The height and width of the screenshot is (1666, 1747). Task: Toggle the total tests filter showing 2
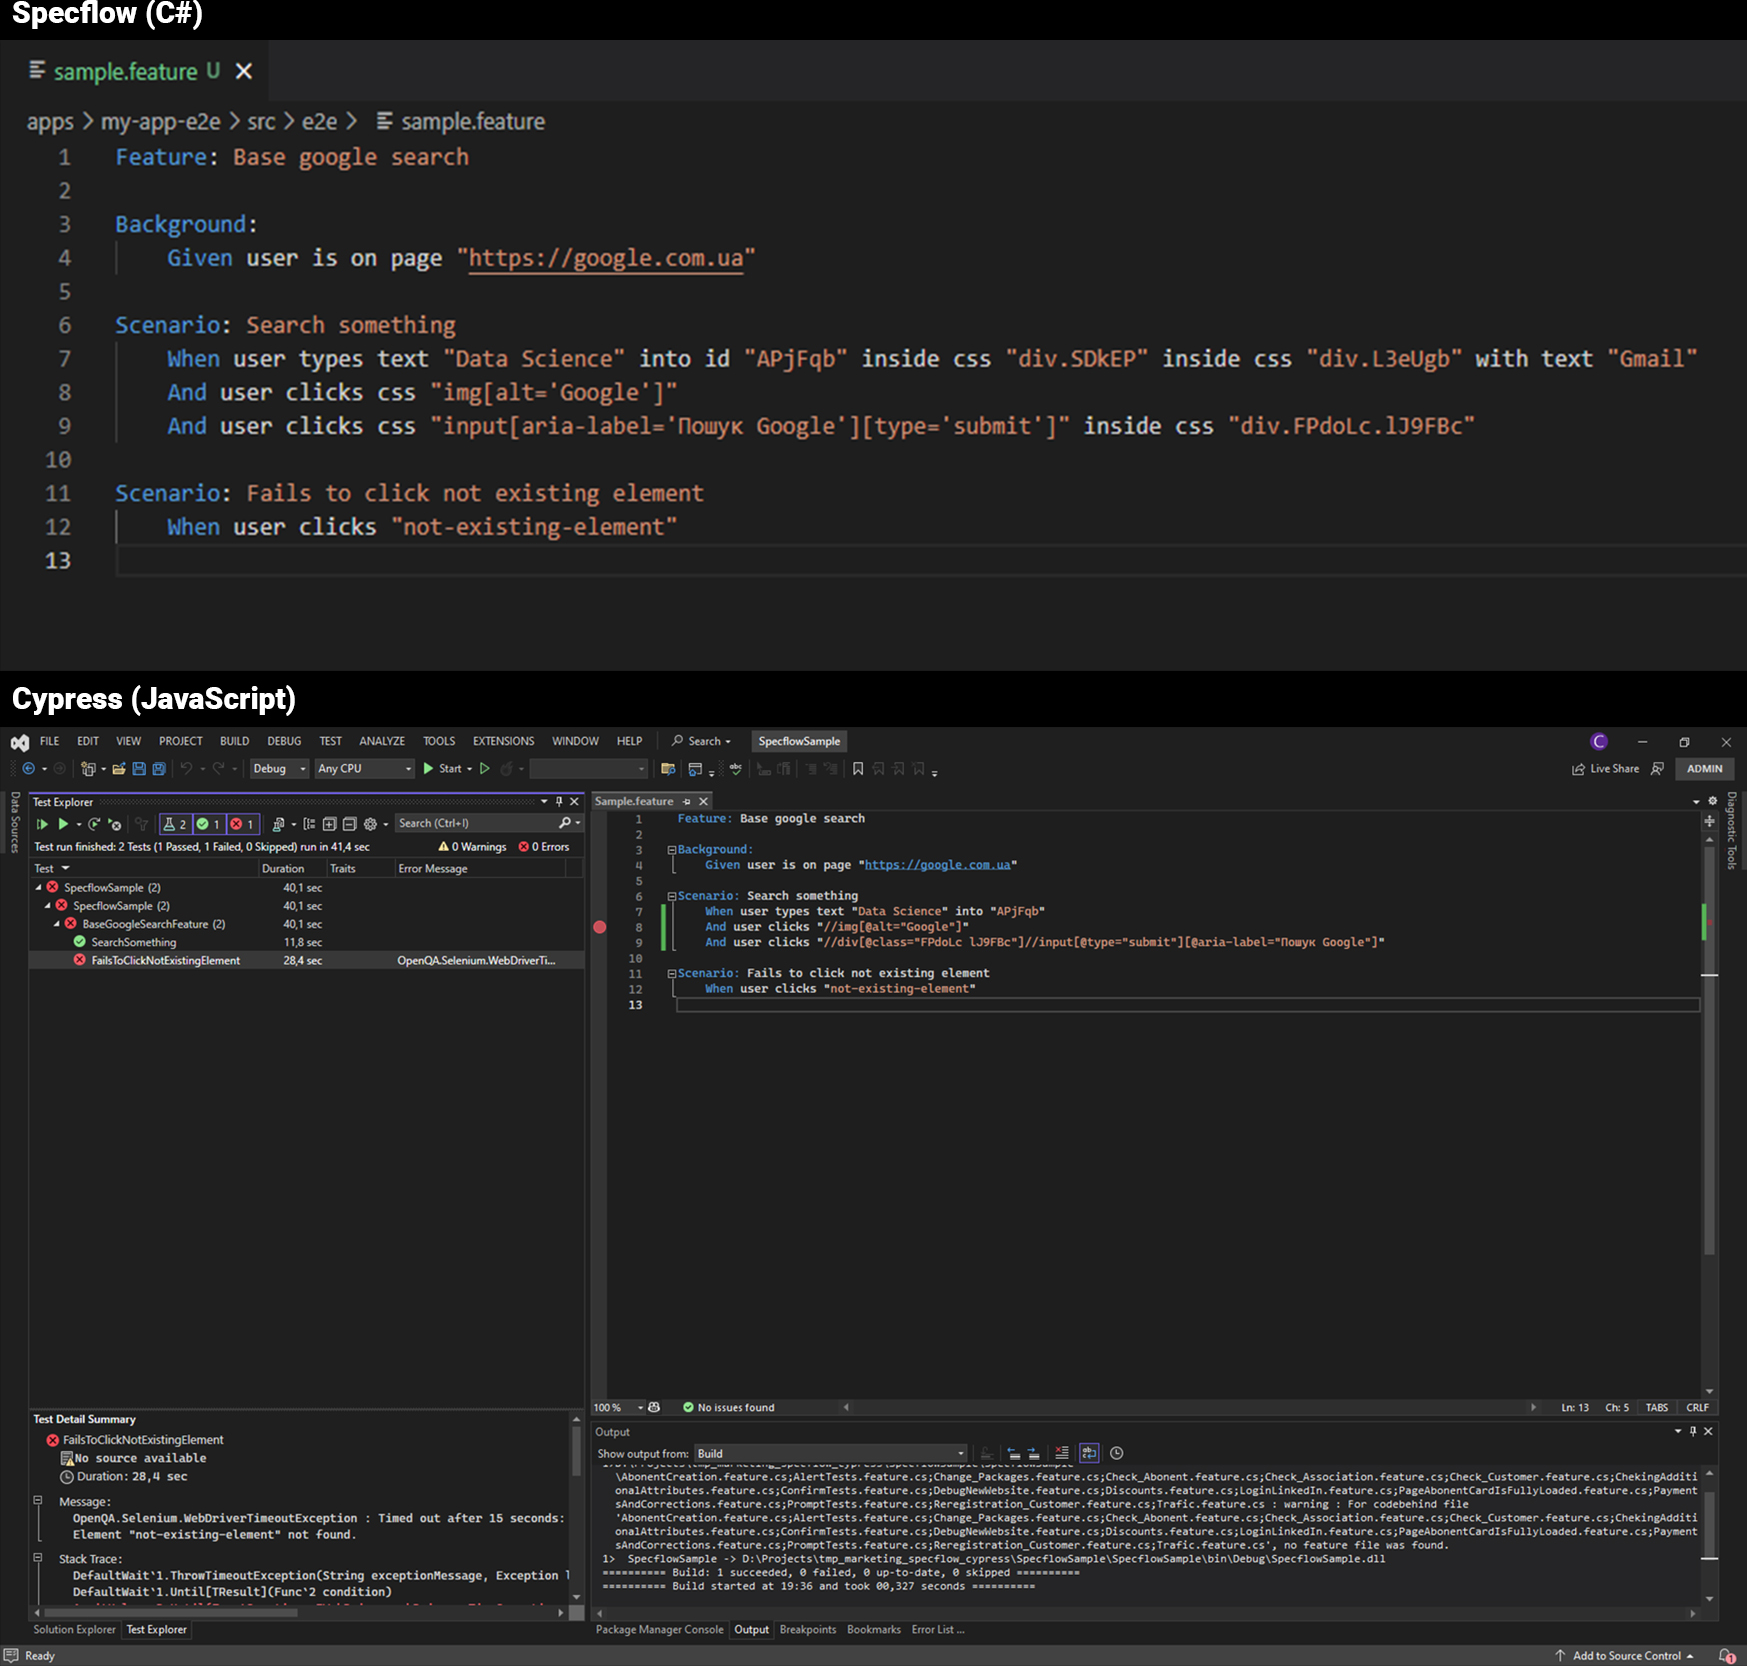(x=175, y=824)
